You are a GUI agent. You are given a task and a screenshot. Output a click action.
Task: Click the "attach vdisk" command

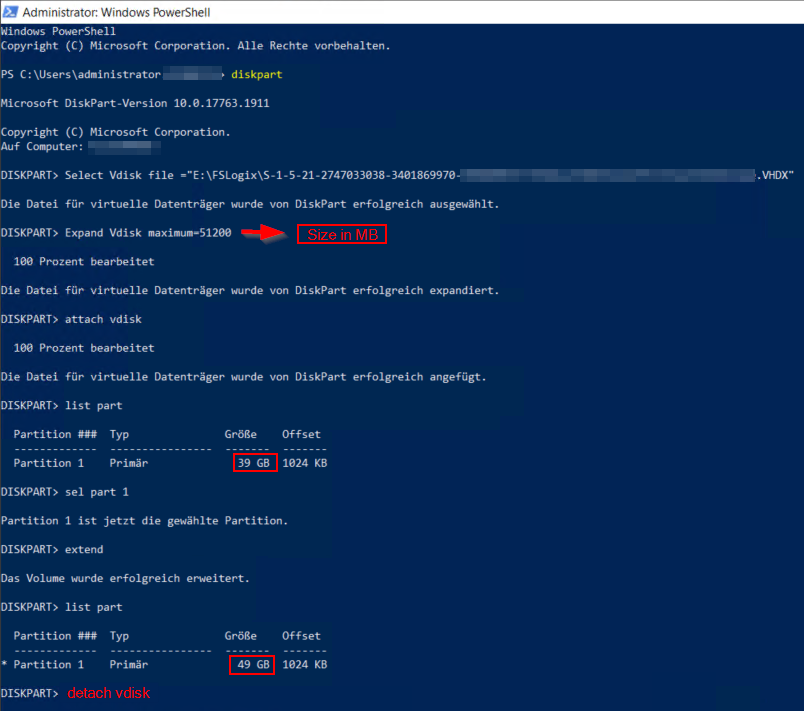[103, 319]
